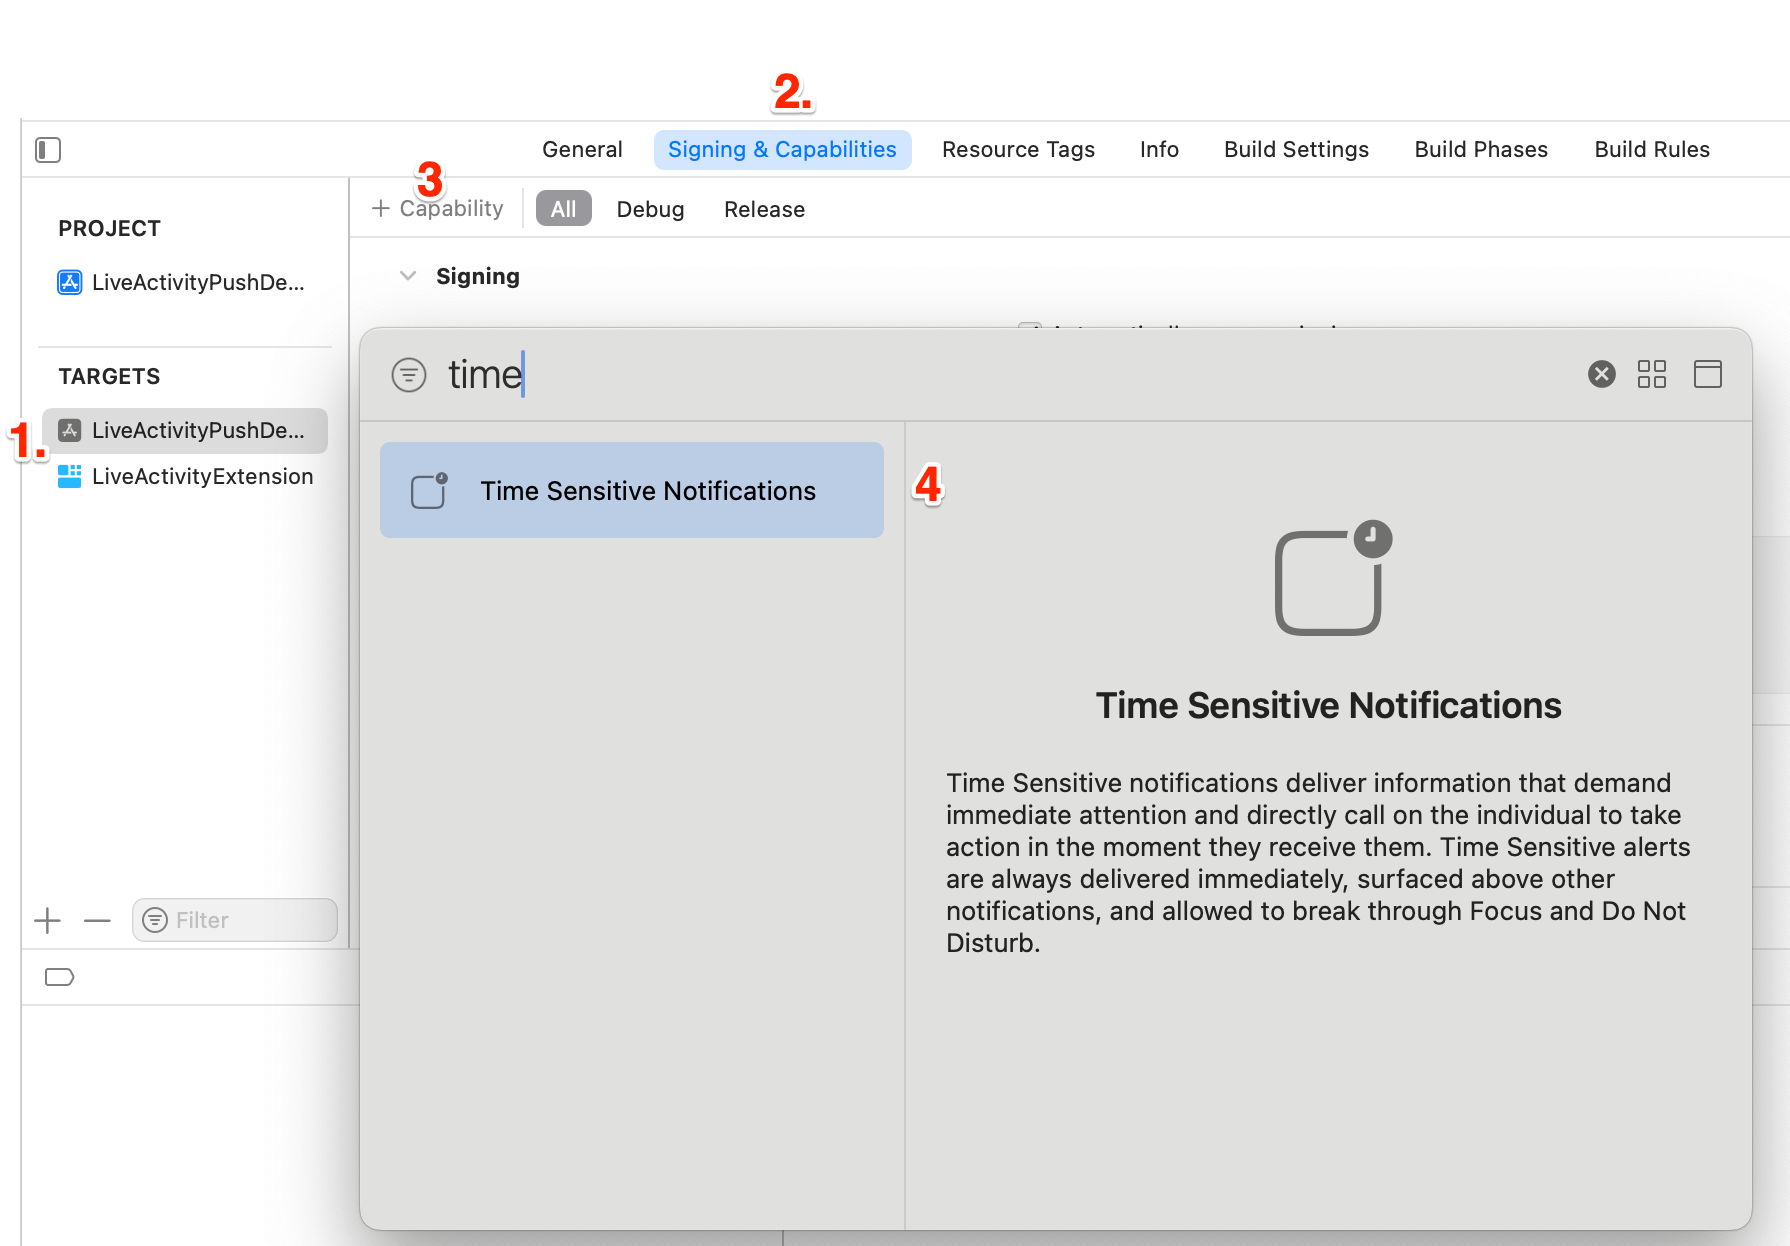Click the + button to add a target
The width and height of the screenshot is (1790, 1246).
(x=46, y=920)
